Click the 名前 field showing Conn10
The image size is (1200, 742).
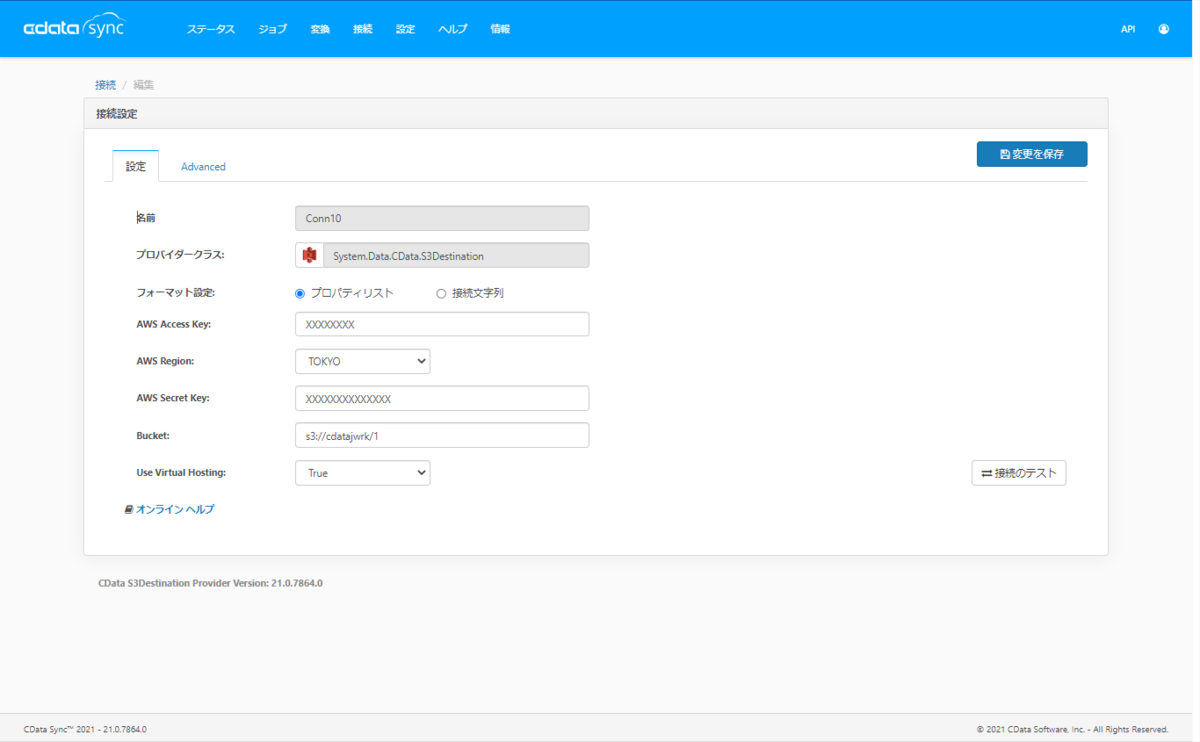442,218
